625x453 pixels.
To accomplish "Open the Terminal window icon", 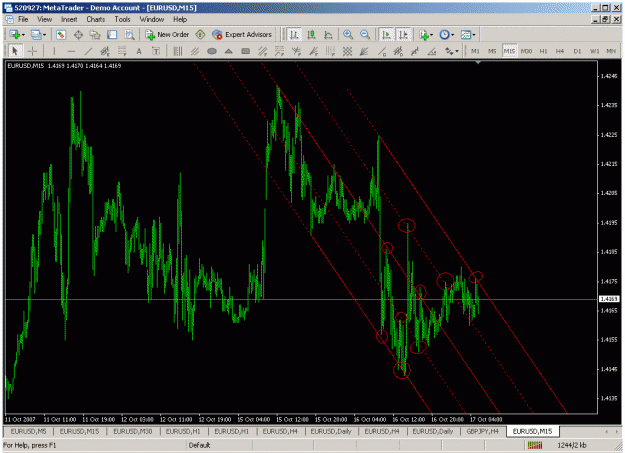I will pos(112,35).
